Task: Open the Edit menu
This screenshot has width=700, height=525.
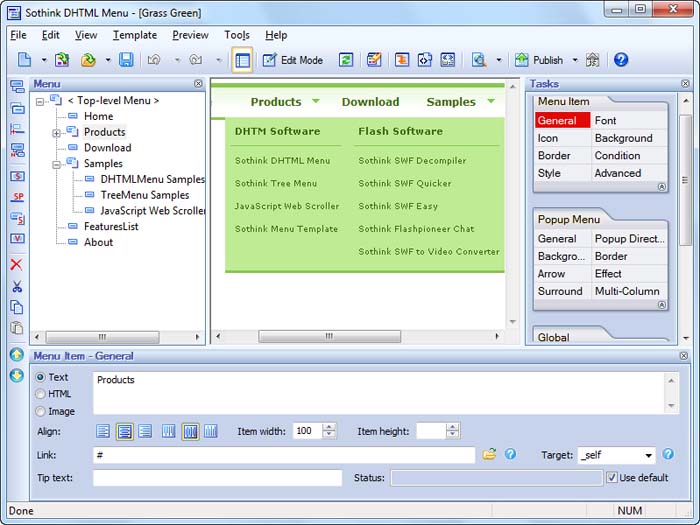Action: pos(50,35)
